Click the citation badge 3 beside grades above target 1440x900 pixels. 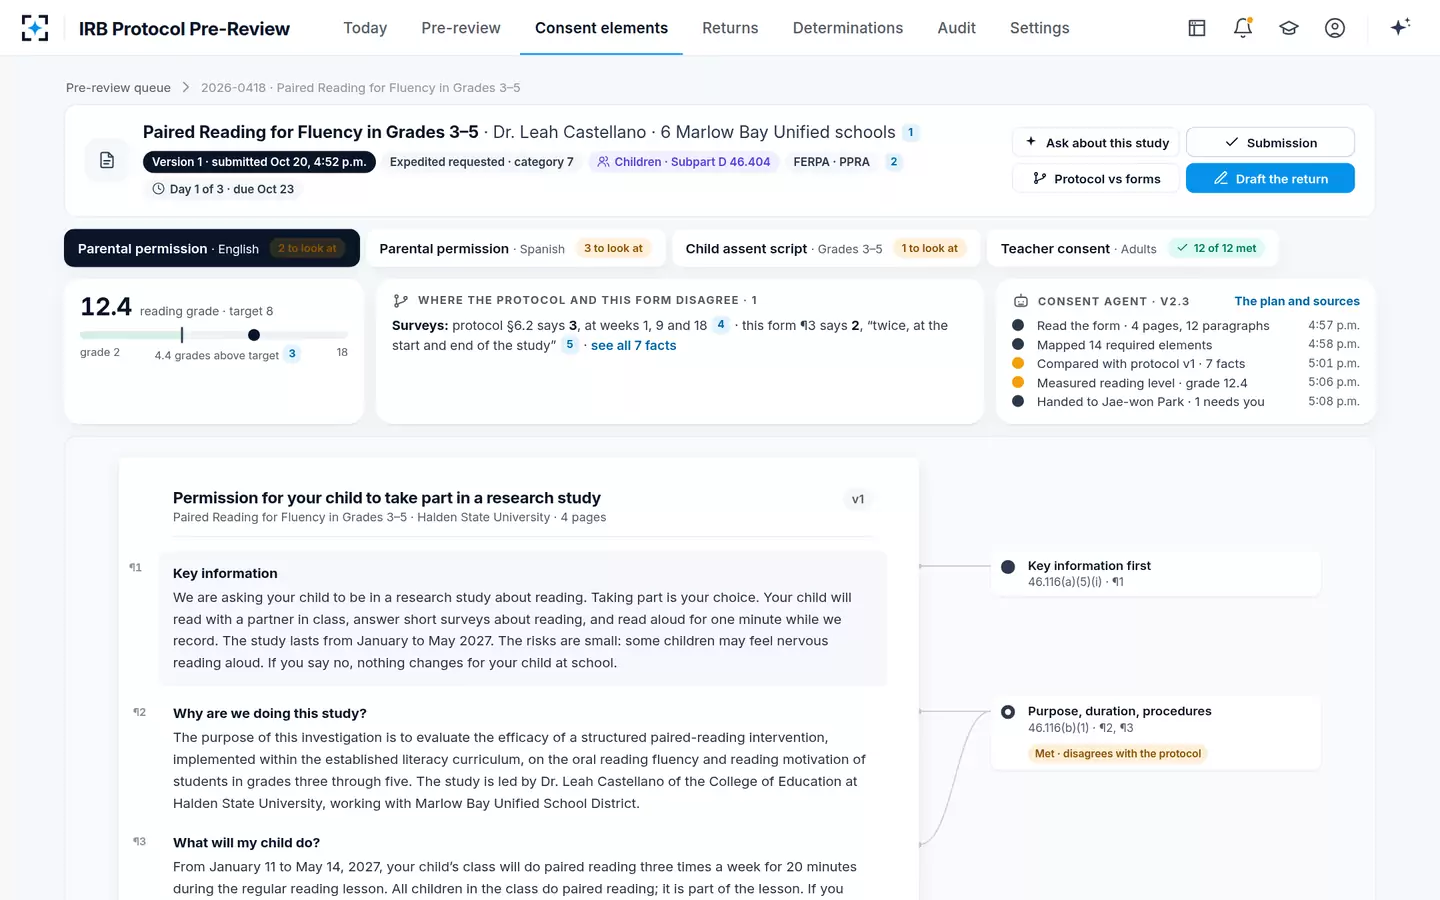pos(292,354)
